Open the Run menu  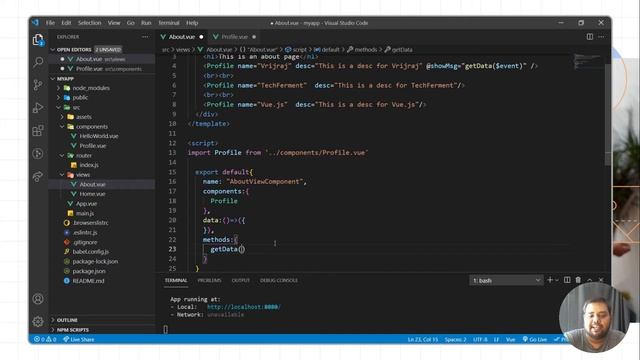[146, 23]
